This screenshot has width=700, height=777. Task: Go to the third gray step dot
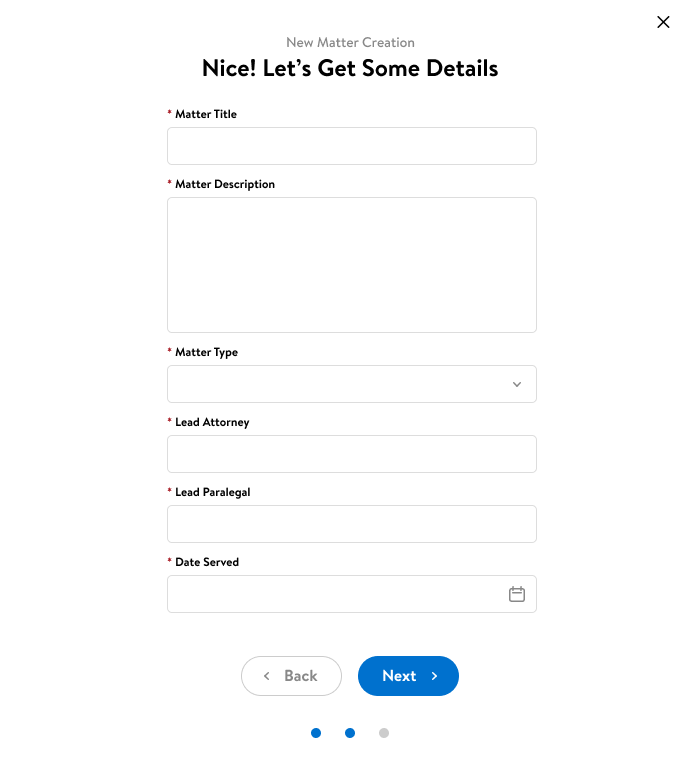click(384, 733)
